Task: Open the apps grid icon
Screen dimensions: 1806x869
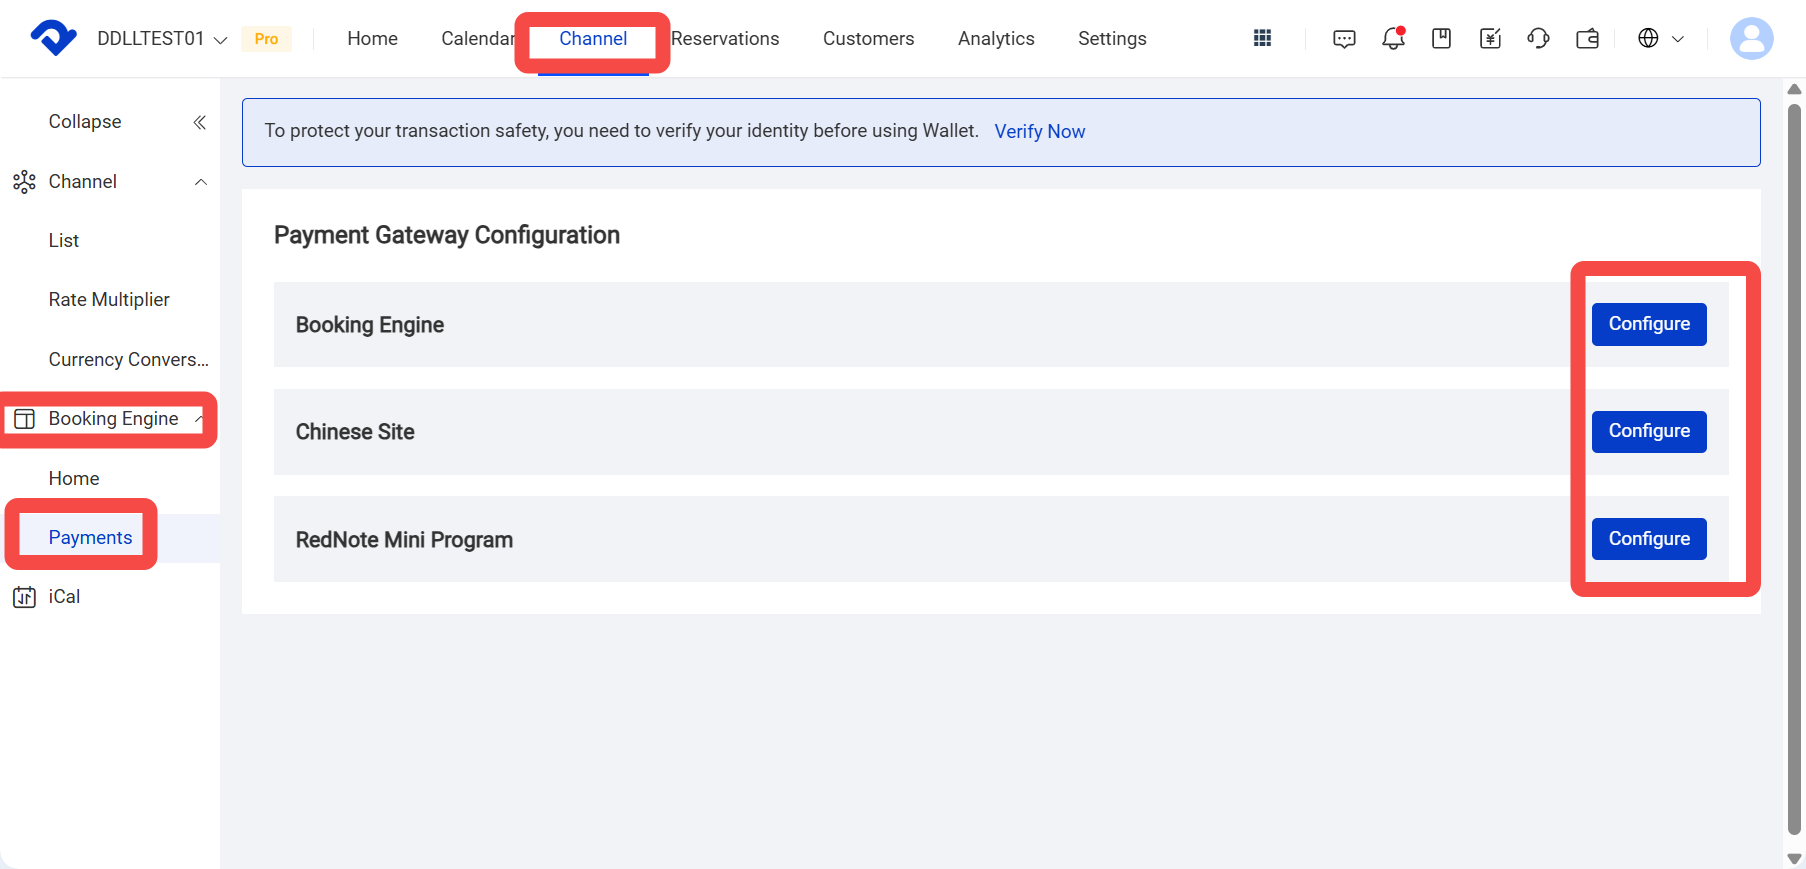Action: (x=1262, y=38)
